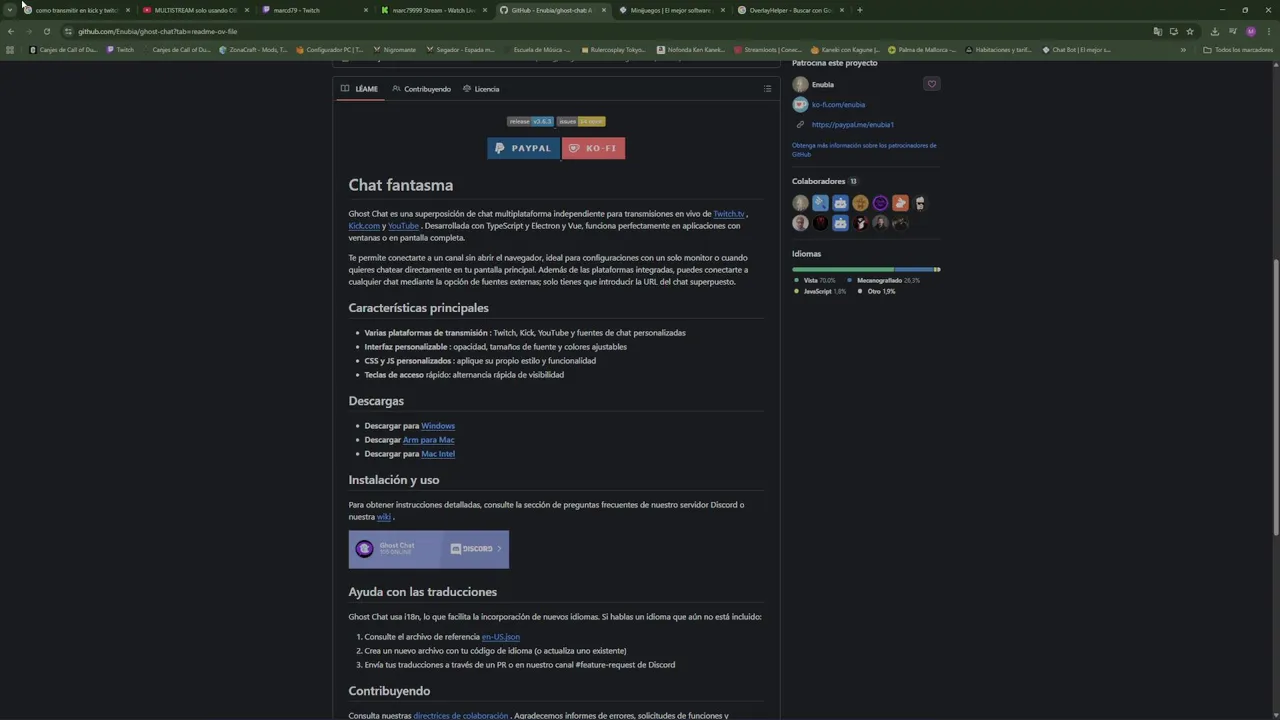Expand hidden bookmarks with double chevron
Viewport: 1280px width, 720px height.
[x=1183, y=49]
